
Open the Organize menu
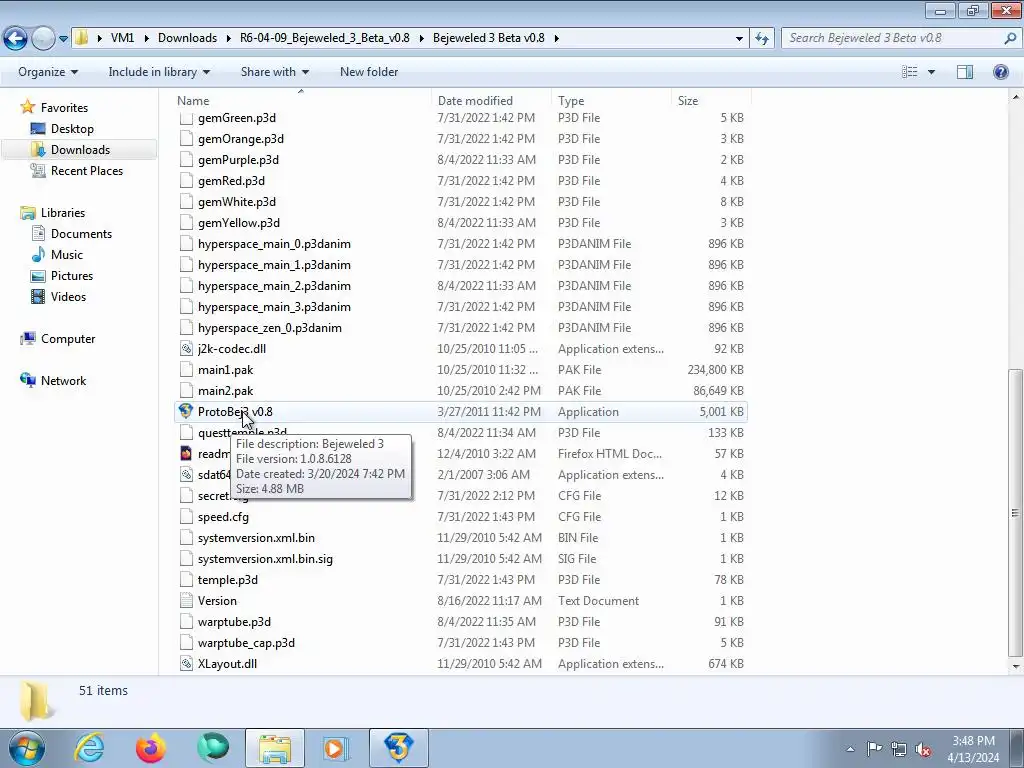coord(48,72)
